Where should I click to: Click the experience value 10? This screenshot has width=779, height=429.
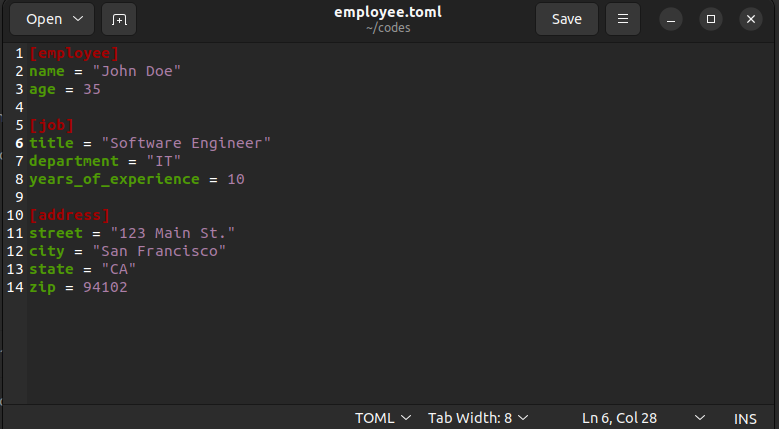(x=236, y=179)
